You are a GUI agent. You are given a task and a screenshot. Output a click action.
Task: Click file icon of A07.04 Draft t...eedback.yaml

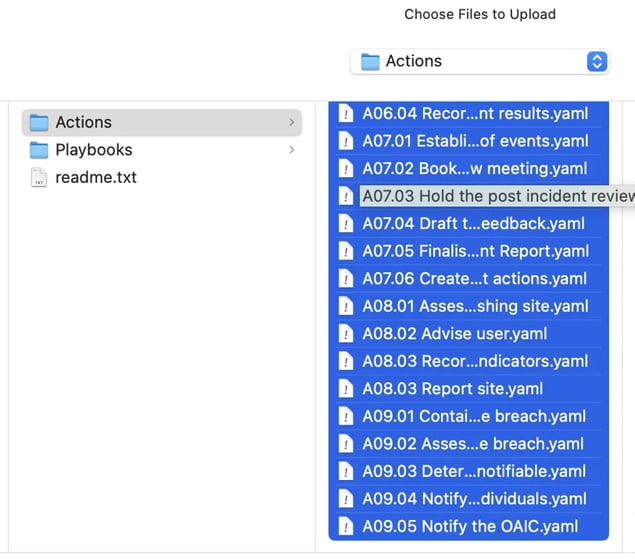click(x=345, y=224)
